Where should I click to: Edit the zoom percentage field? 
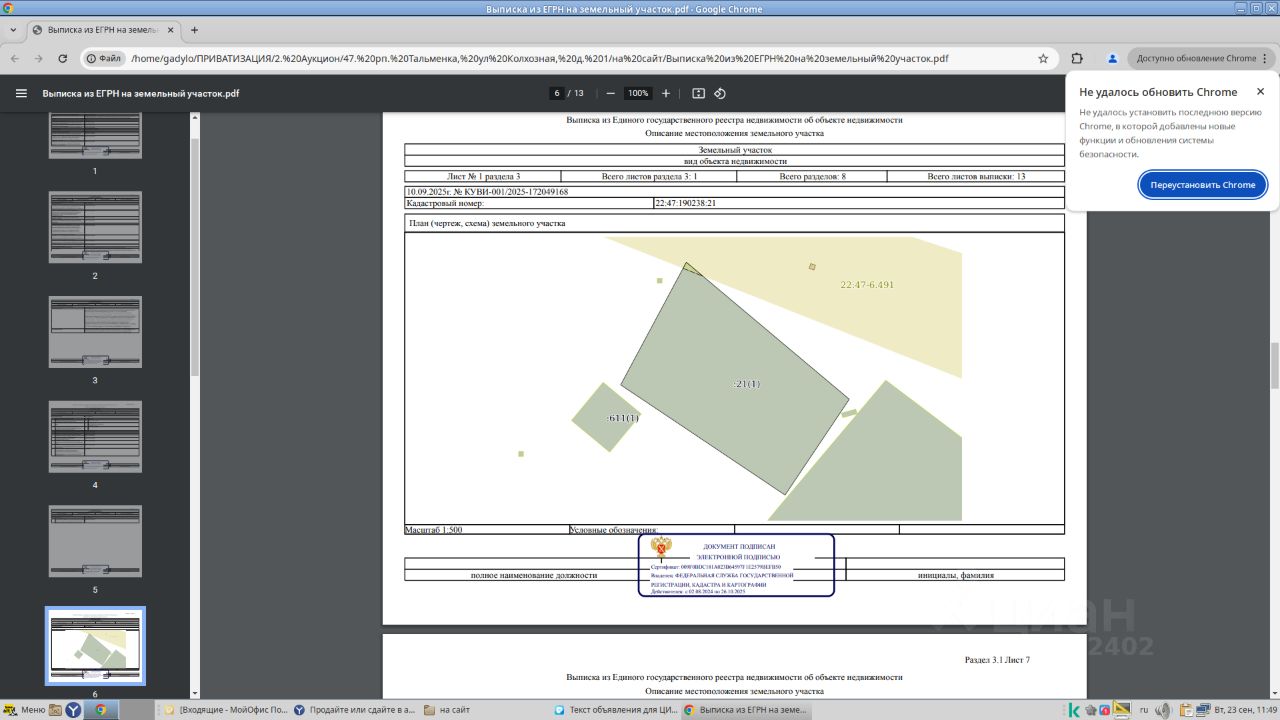(x=637, y=93)
